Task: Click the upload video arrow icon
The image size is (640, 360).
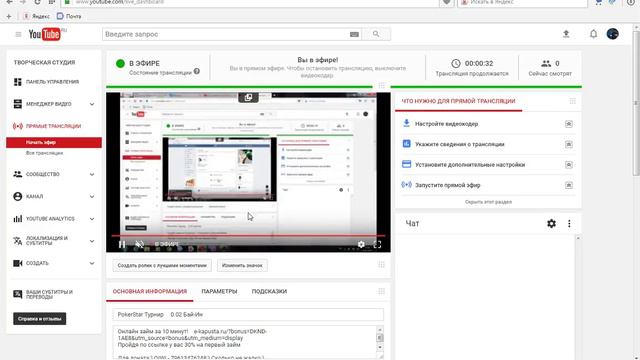Action: (566, 34)
